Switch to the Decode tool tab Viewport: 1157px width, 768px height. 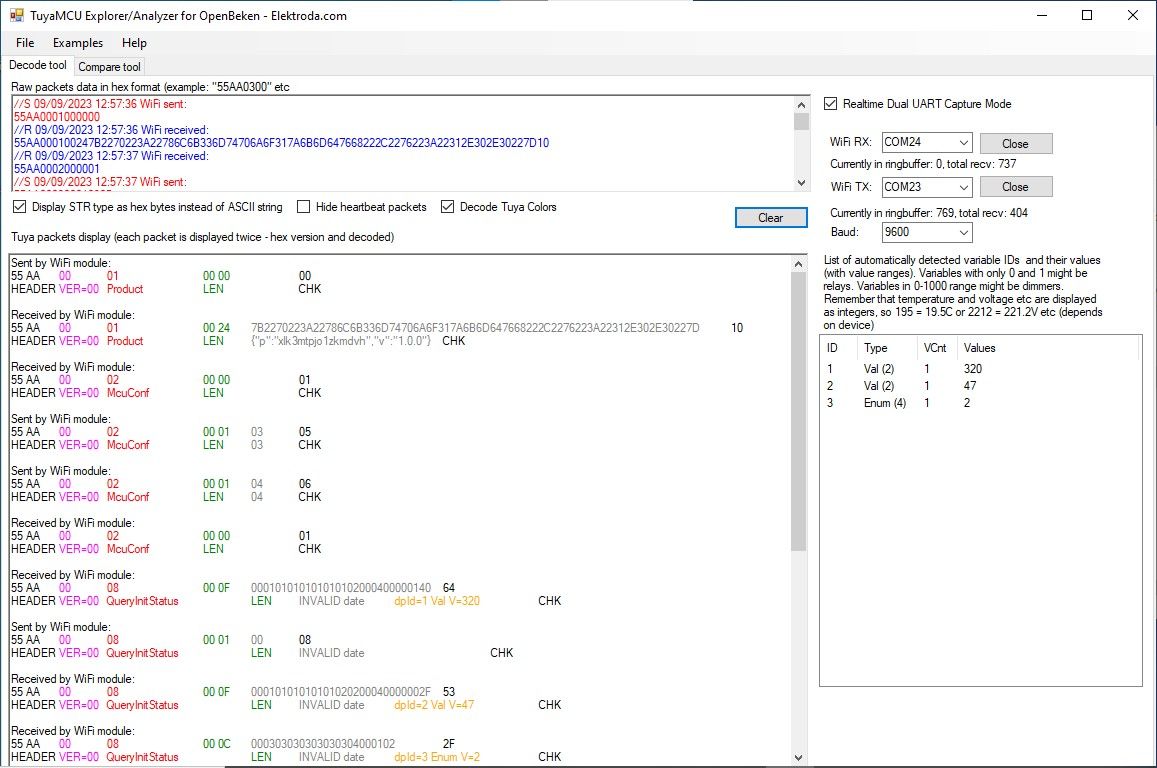[38, 65]
